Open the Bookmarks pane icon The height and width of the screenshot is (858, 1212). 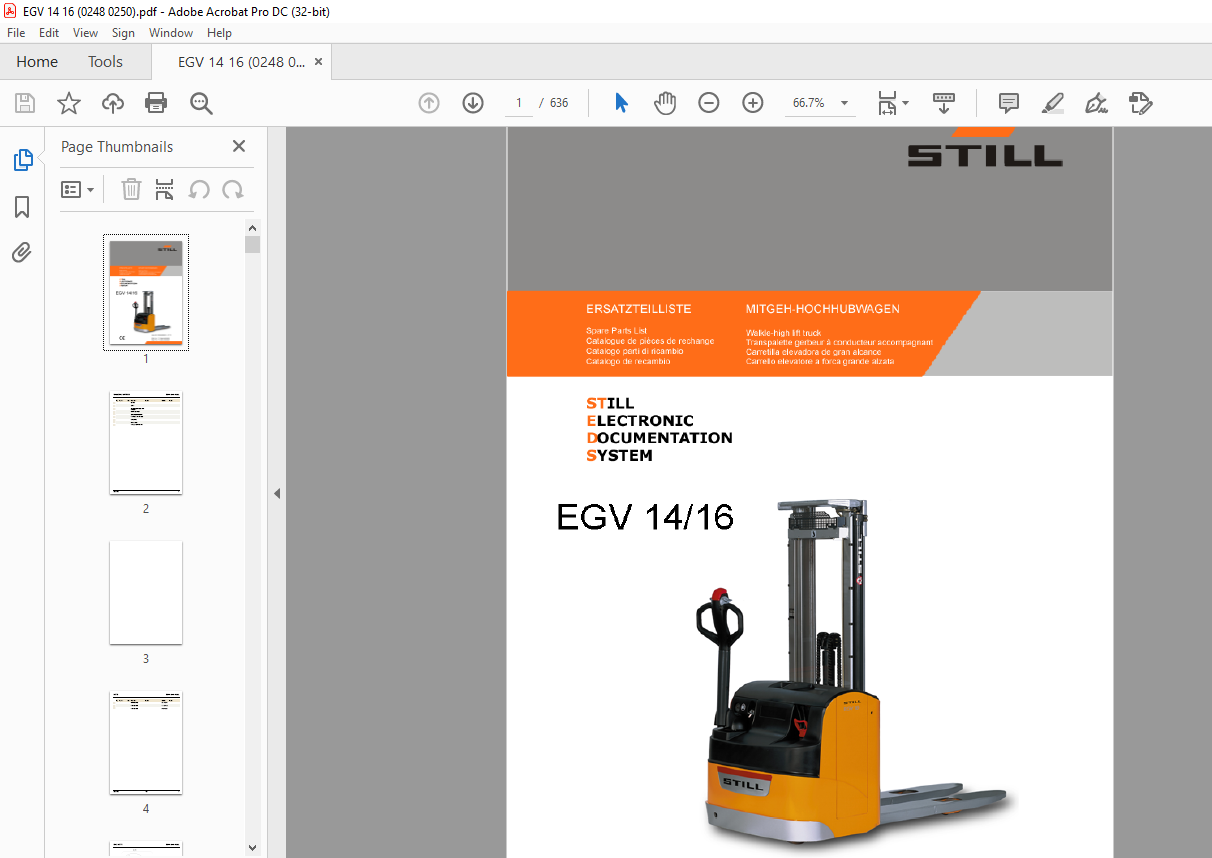pyautogui.click(x=22, y=207)
